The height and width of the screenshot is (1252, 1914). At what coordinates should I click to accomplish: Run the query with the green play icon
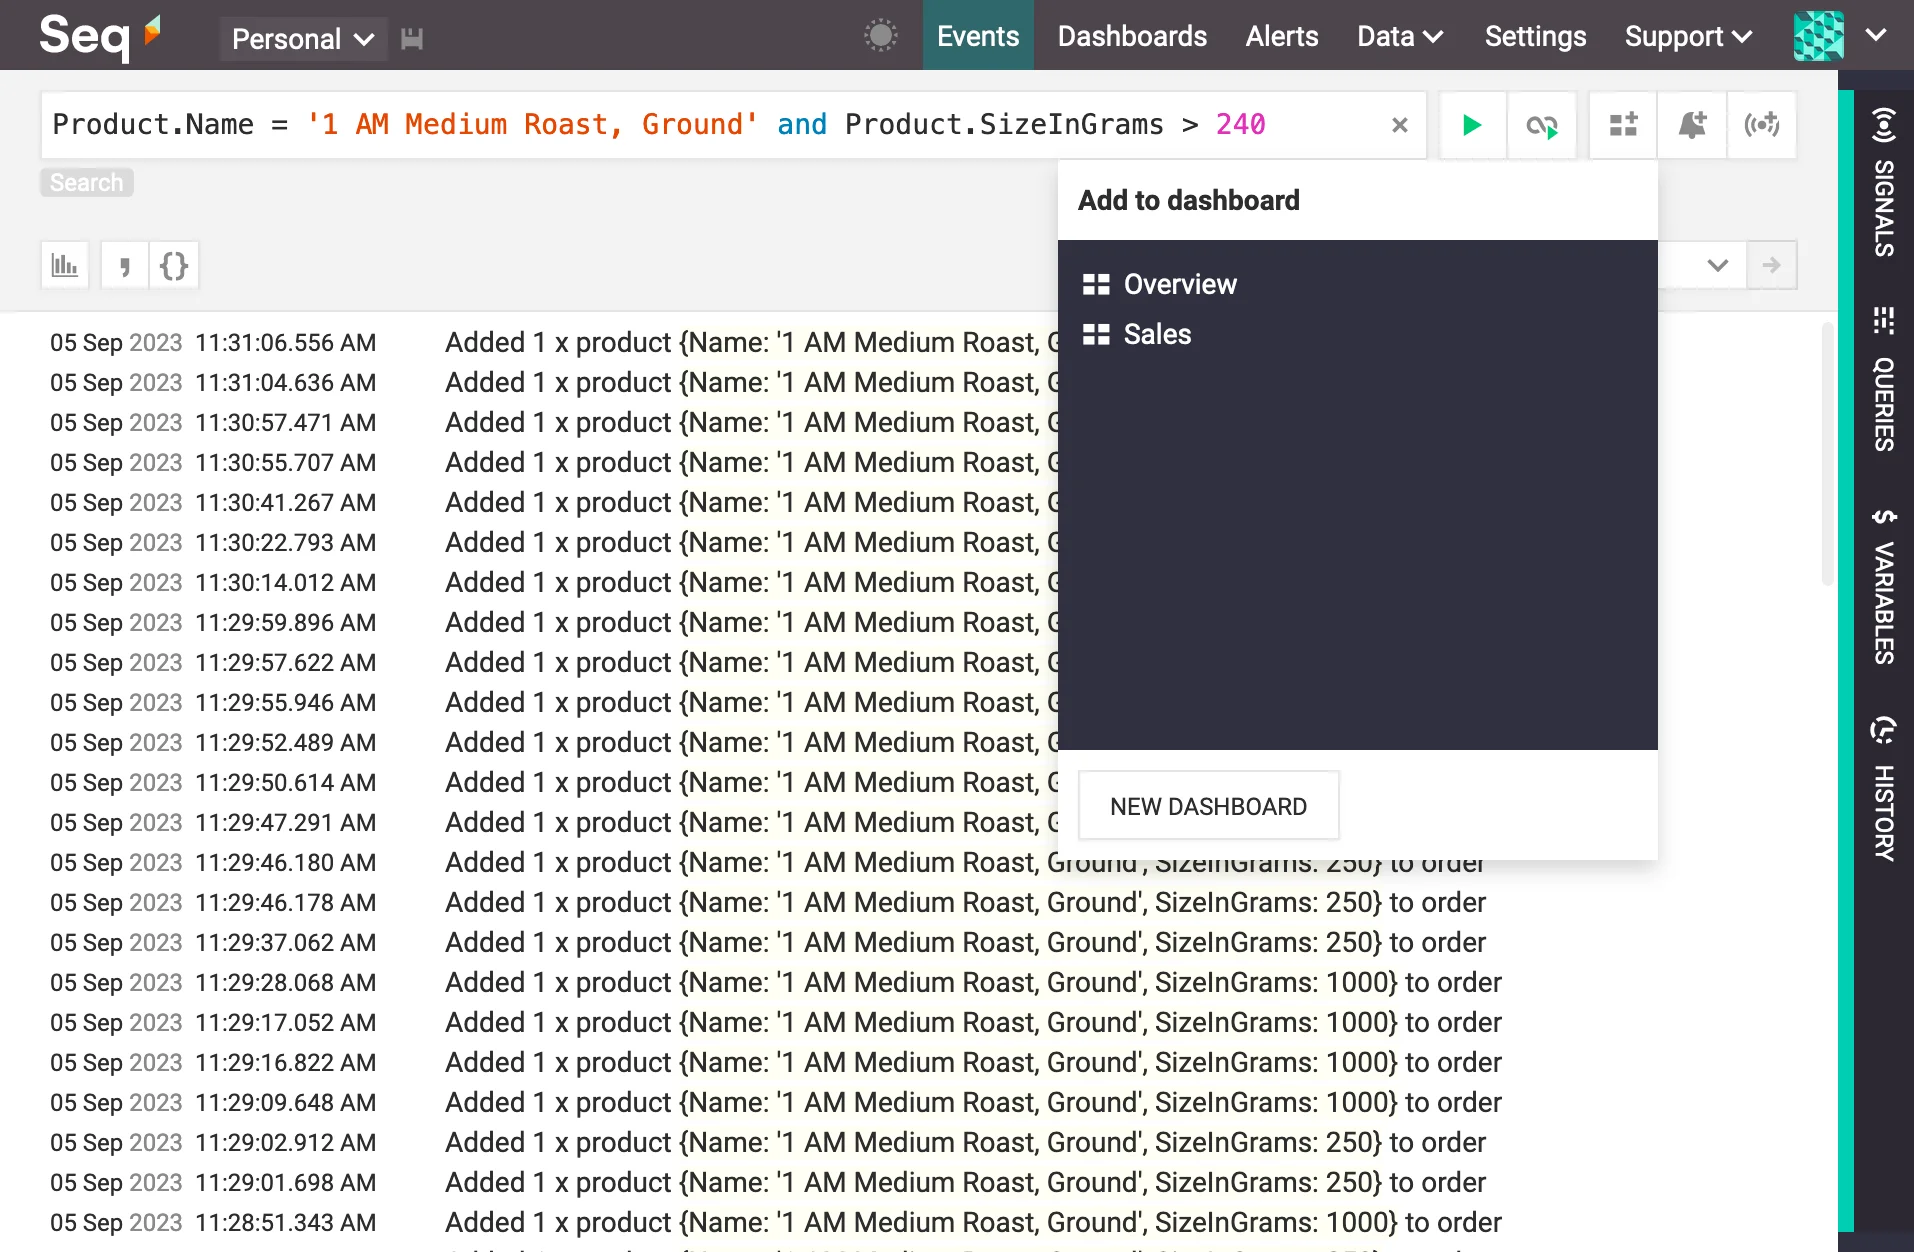pyautogui.click(x=1471, y=125)
